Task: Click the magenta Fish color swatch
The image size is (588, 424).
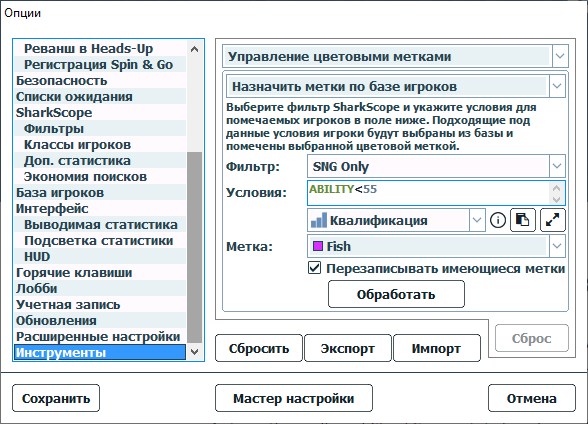Action: [318, 246]
